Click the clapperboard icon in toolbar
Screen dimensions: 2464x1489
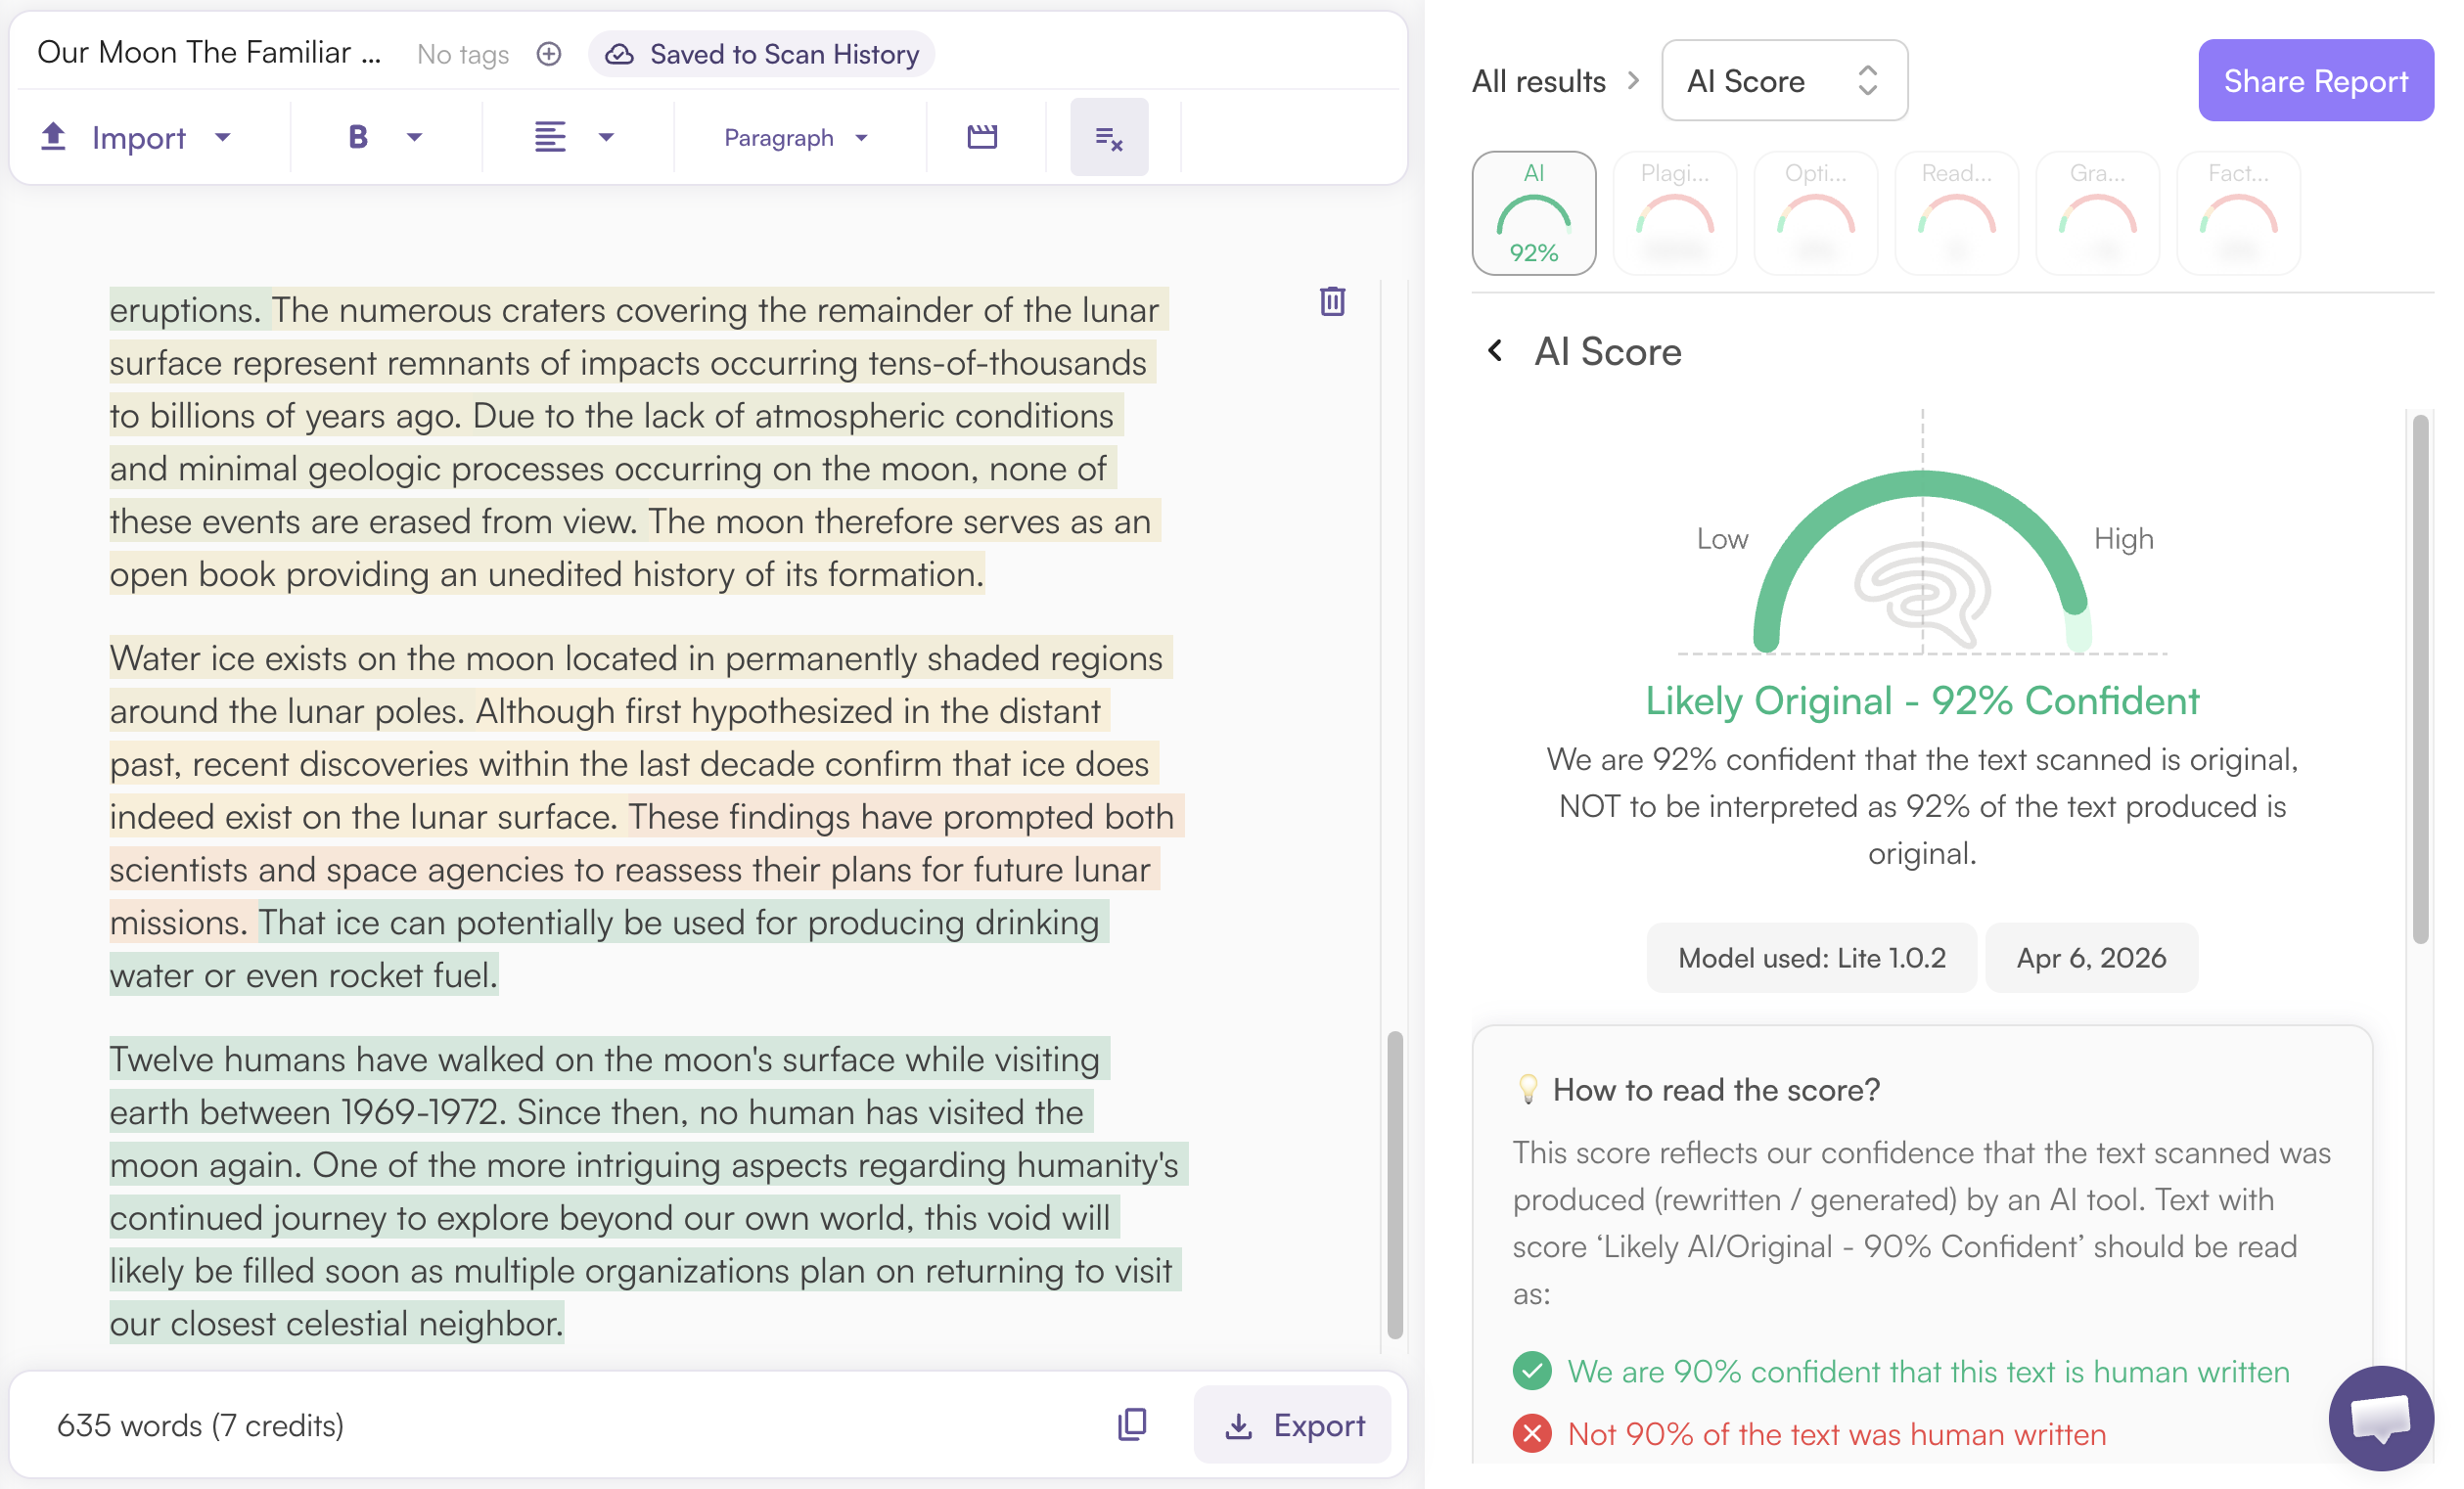pyautogui.click(x=982, y=137)
